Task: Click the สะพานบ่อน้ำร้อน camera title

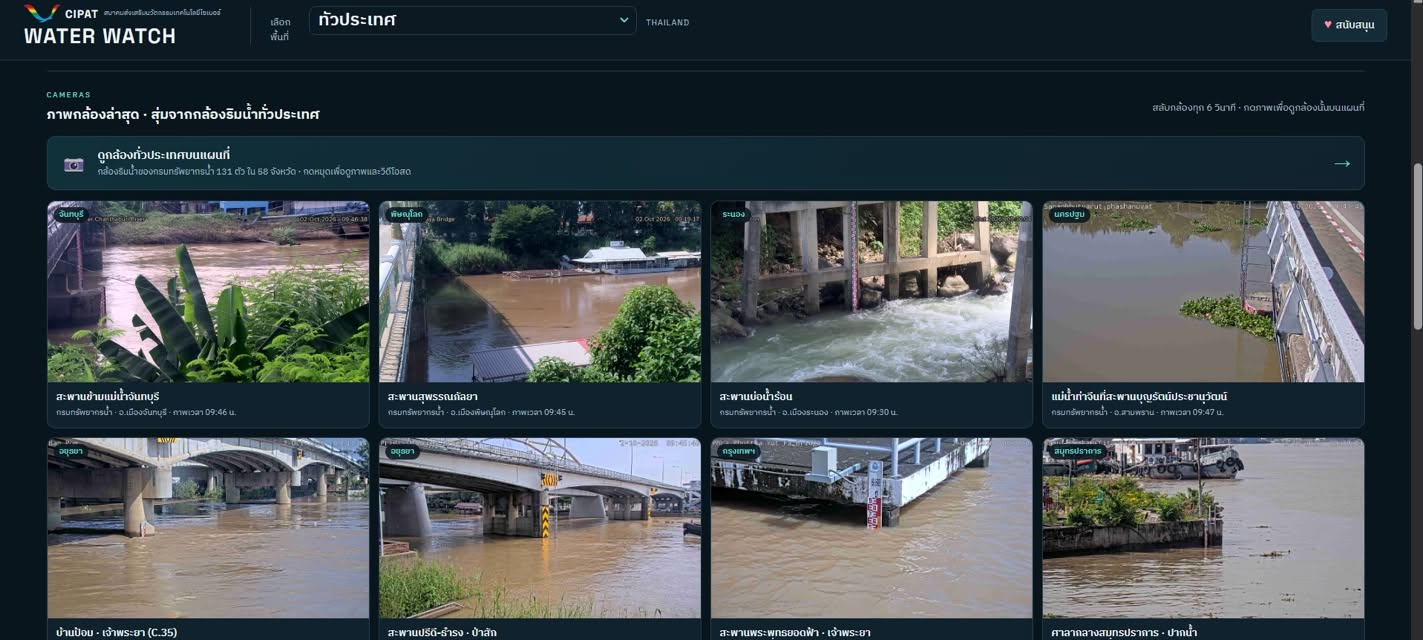Action: coord(756,397)
